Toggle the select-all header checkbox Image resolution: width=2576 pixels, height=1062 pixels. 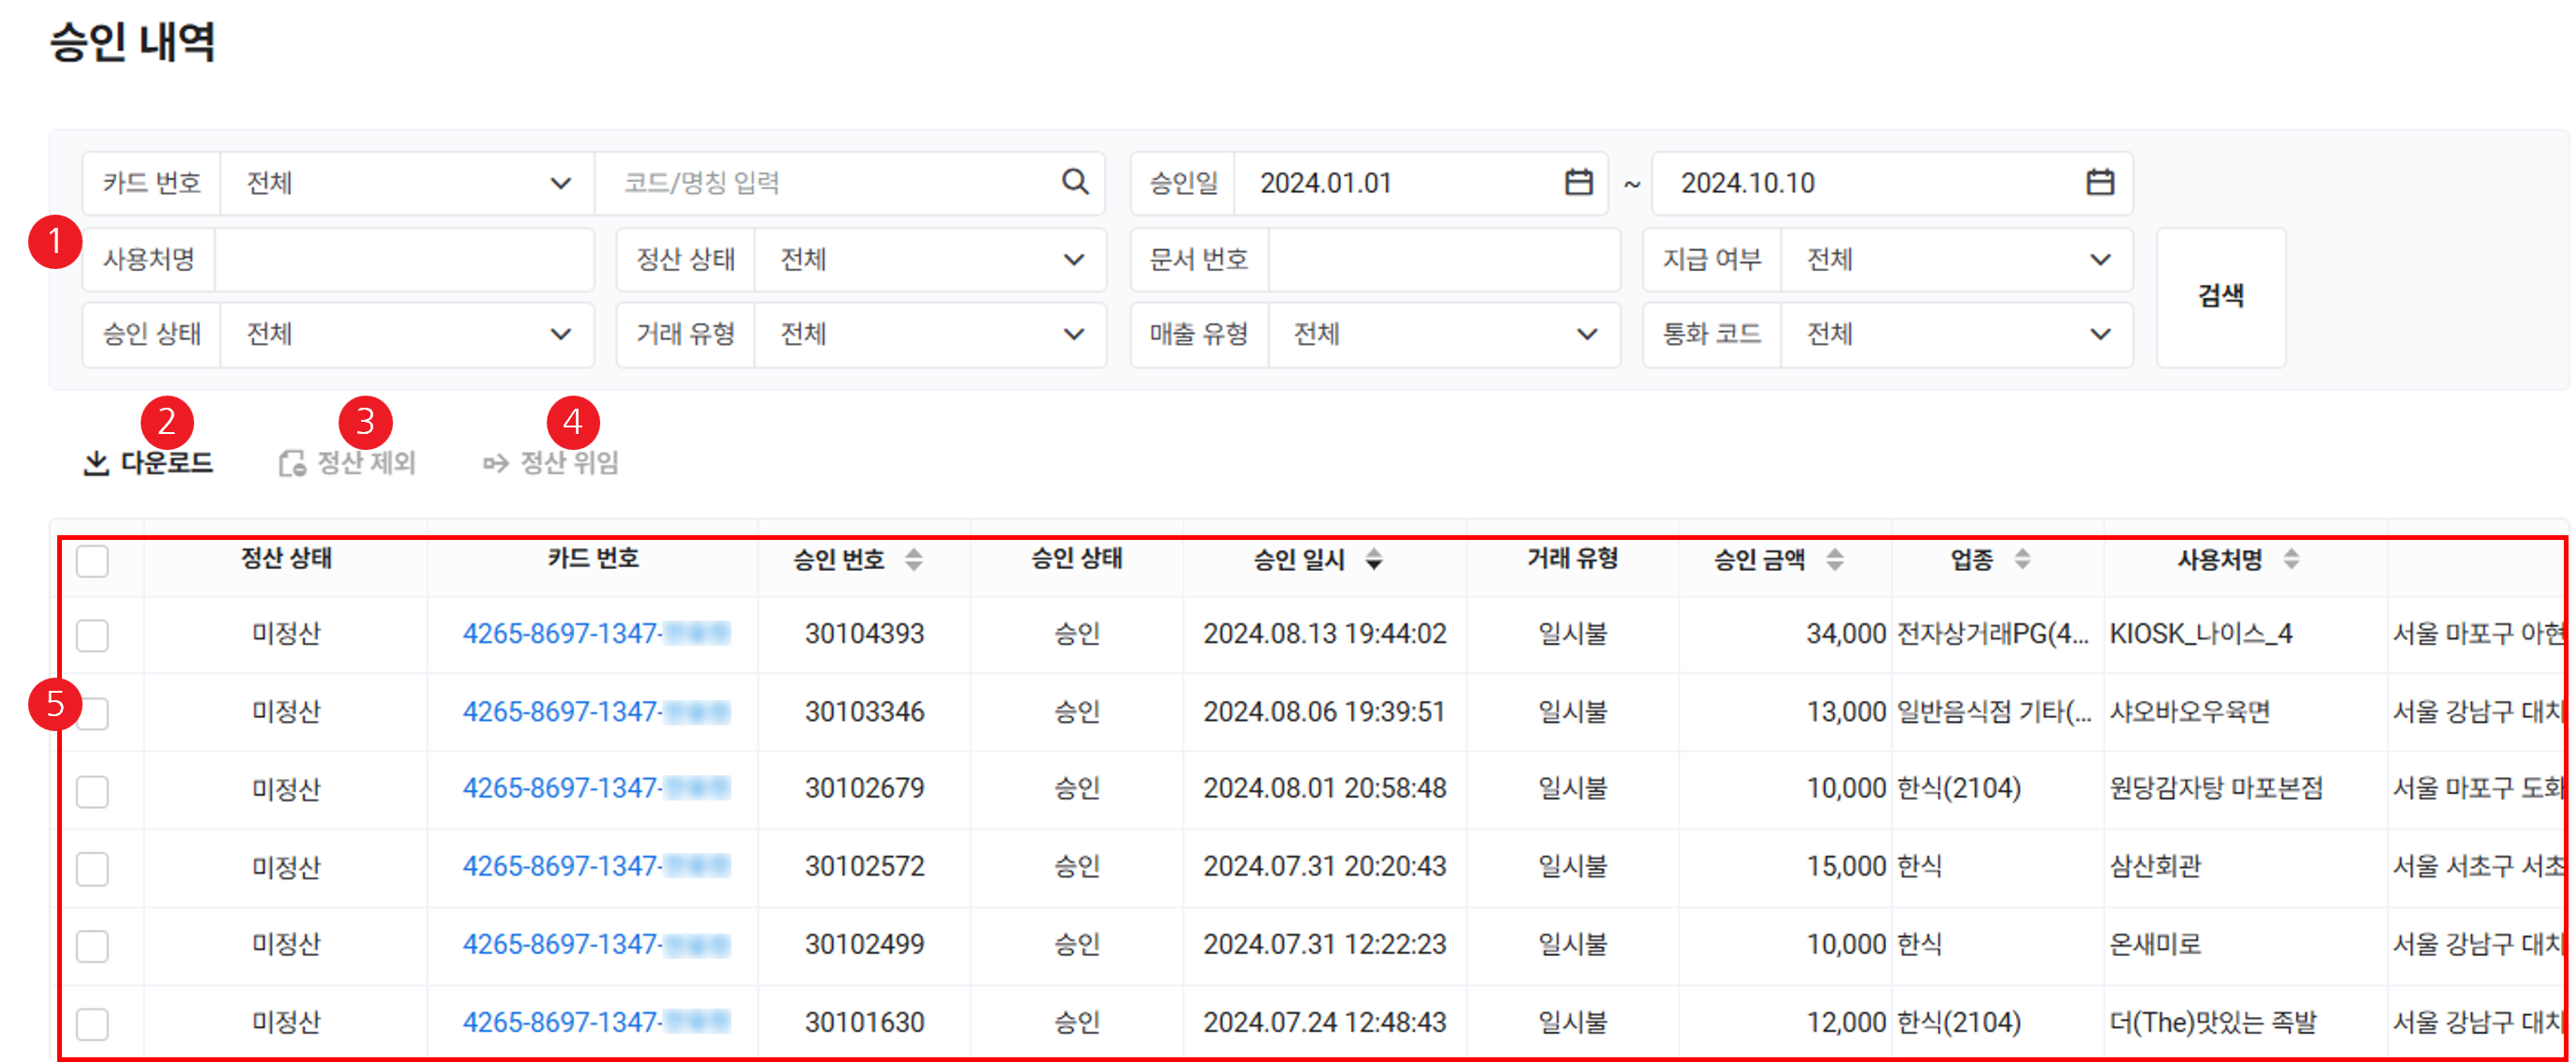click(92, 561)
